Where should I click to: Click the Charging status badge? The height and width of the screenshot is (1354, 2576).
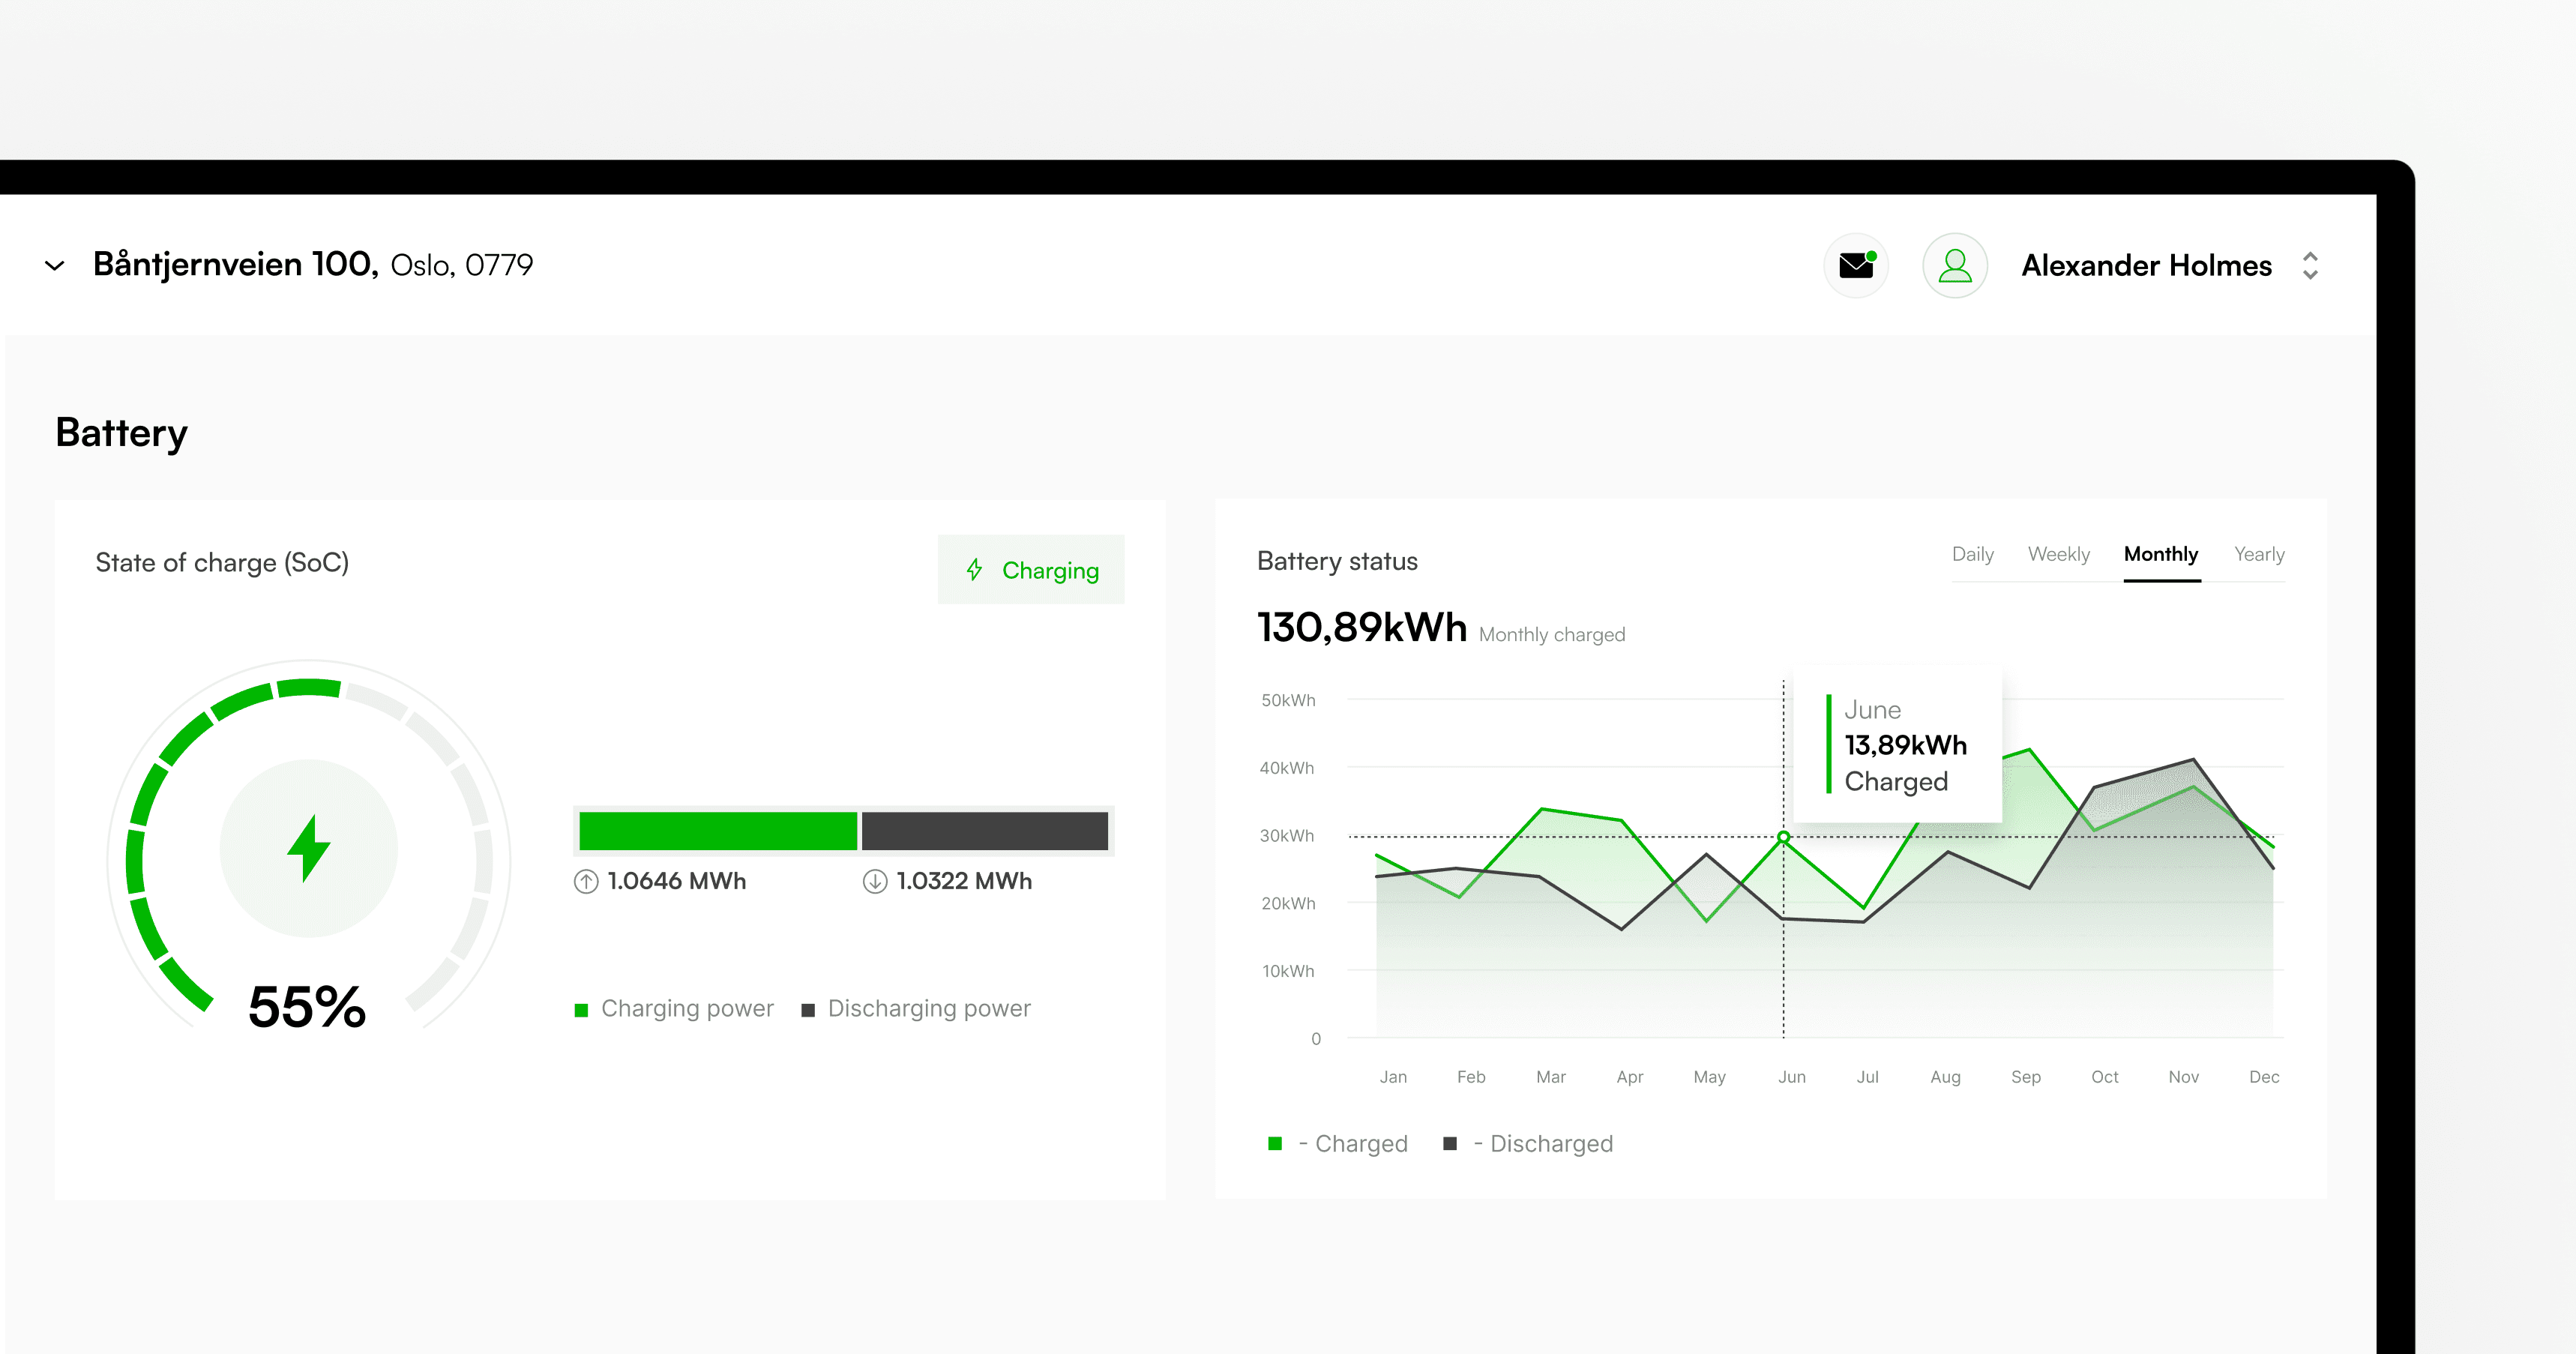click(1031, 570)
